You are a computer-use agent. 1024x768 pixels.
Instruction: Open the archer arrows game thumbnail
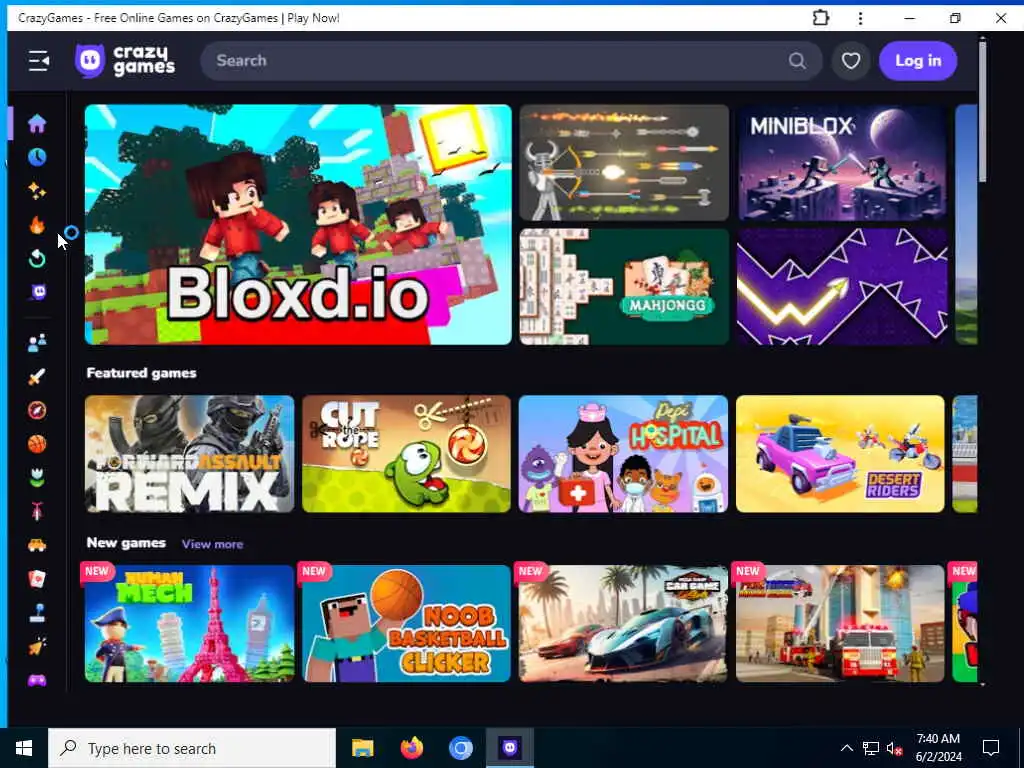(624, 163)
